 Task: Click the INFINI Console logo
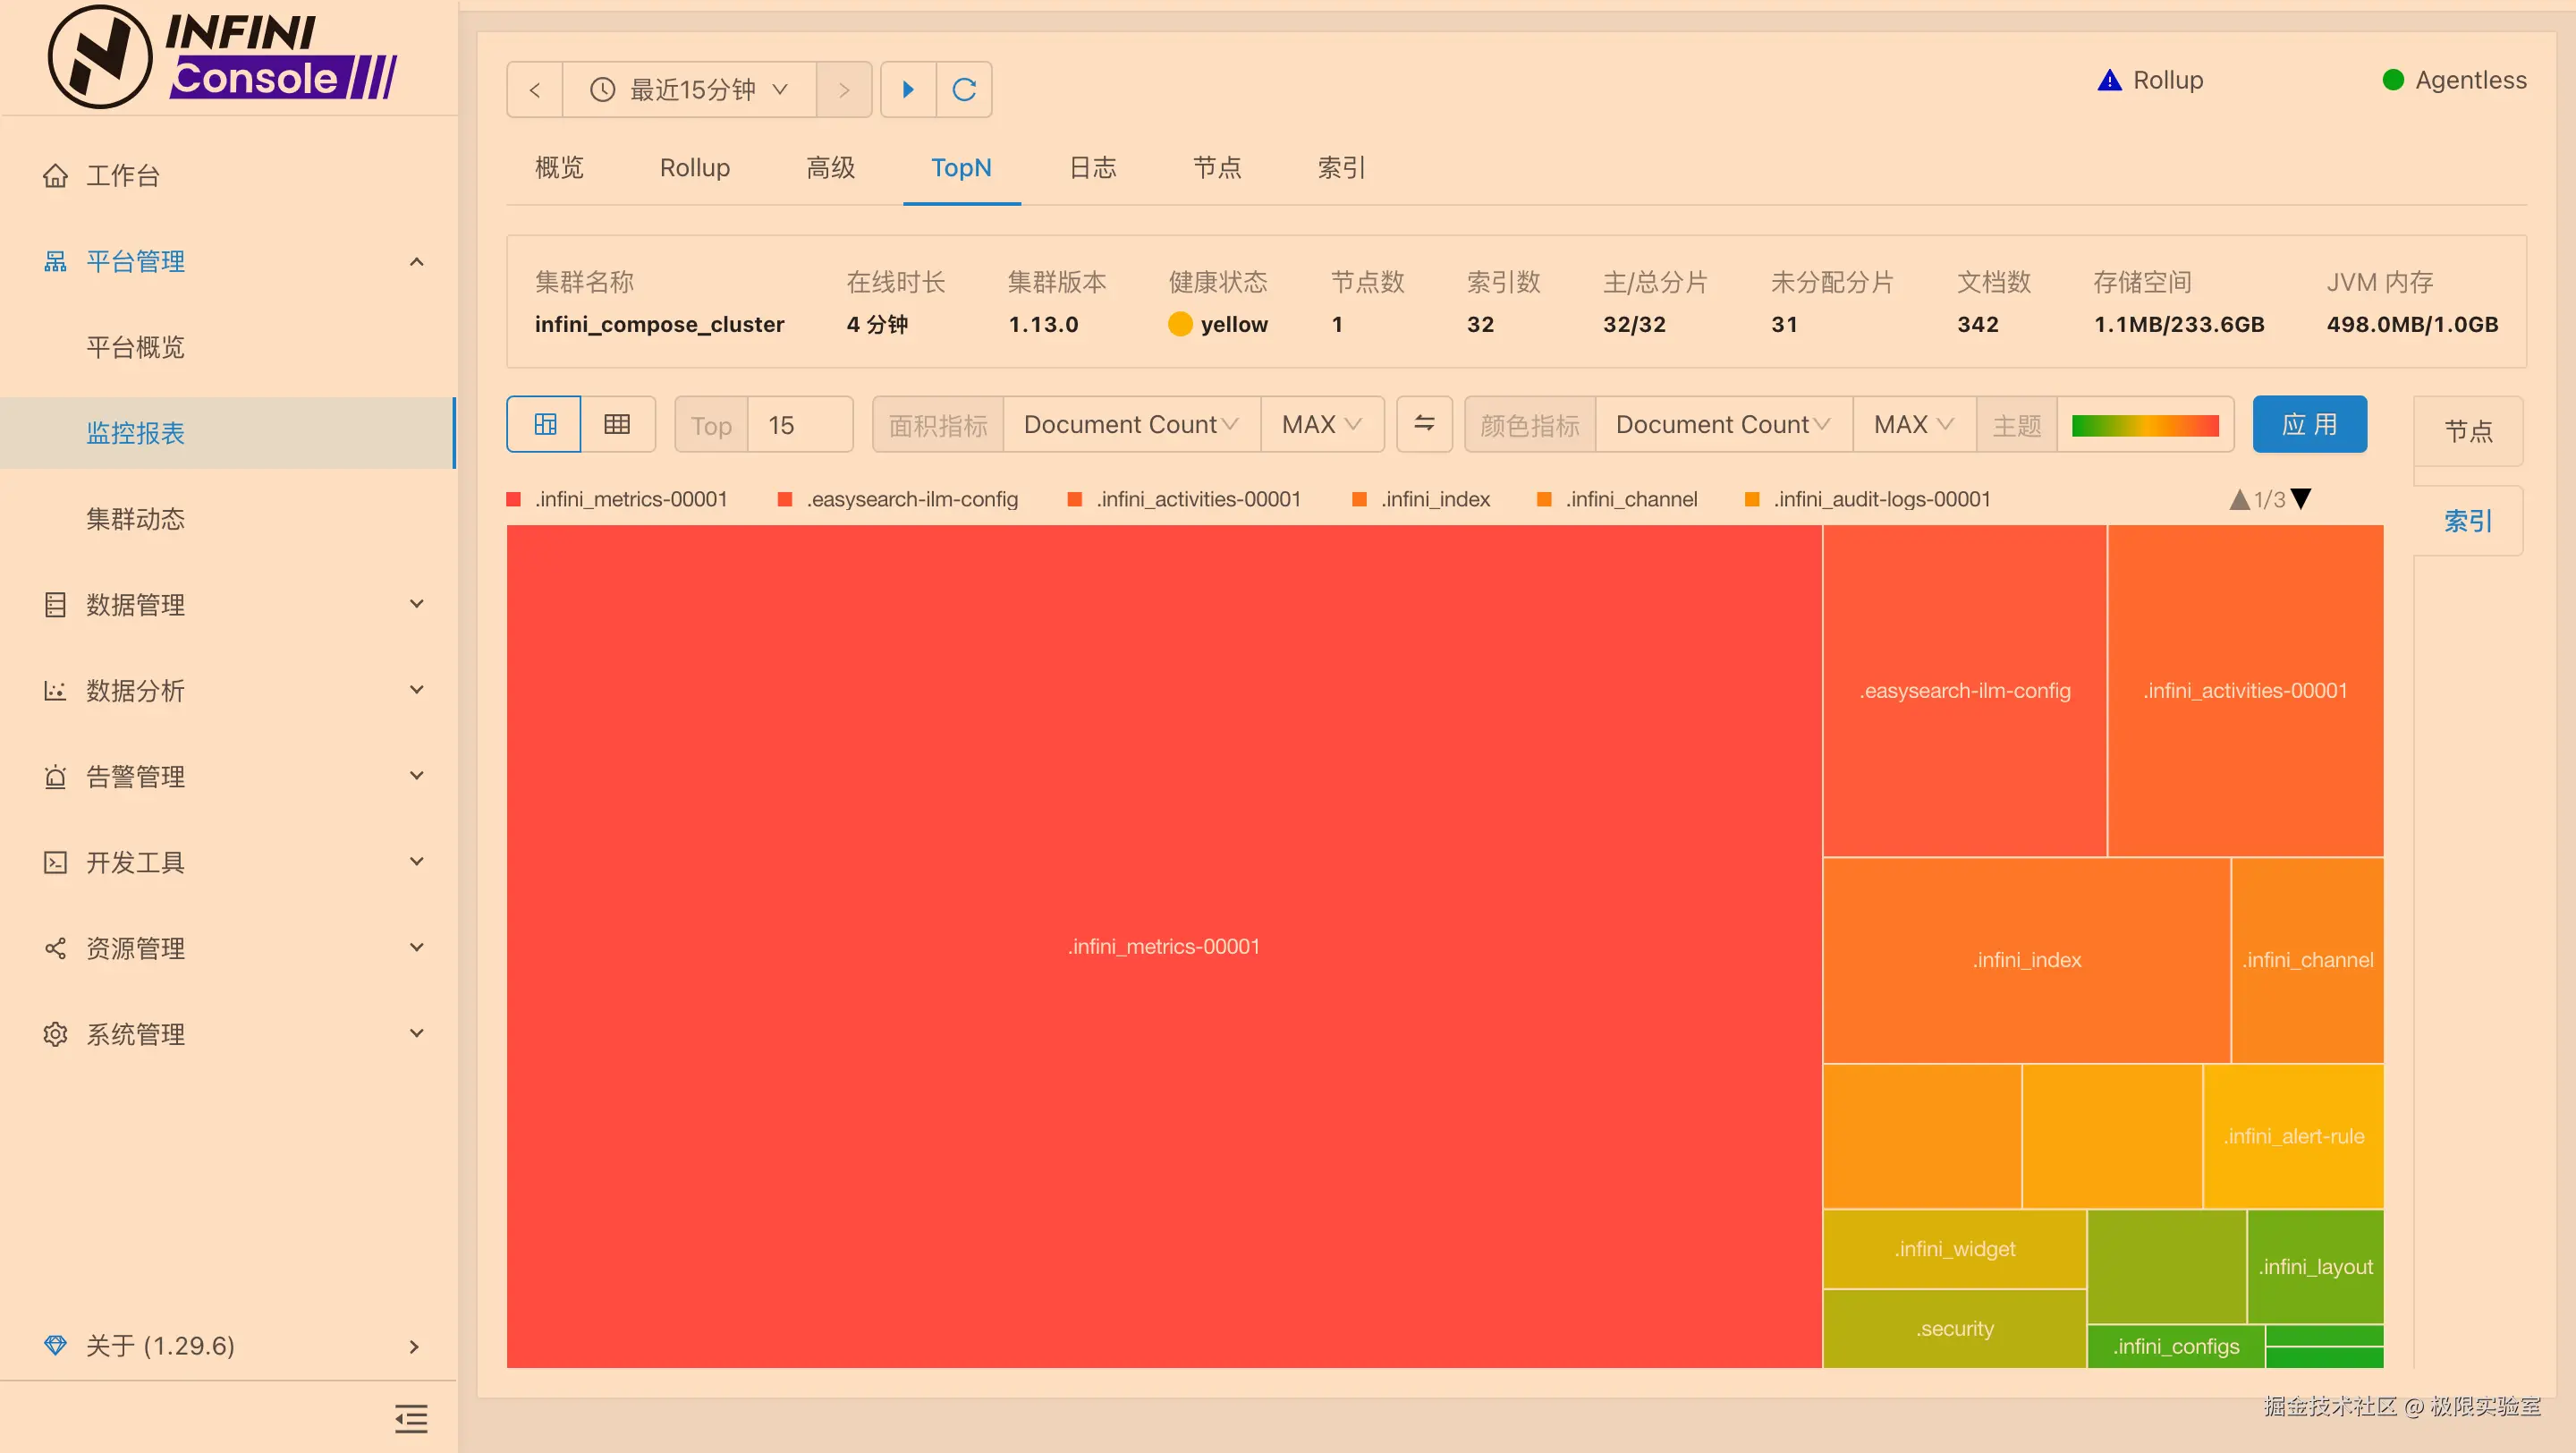coord(224,57)
